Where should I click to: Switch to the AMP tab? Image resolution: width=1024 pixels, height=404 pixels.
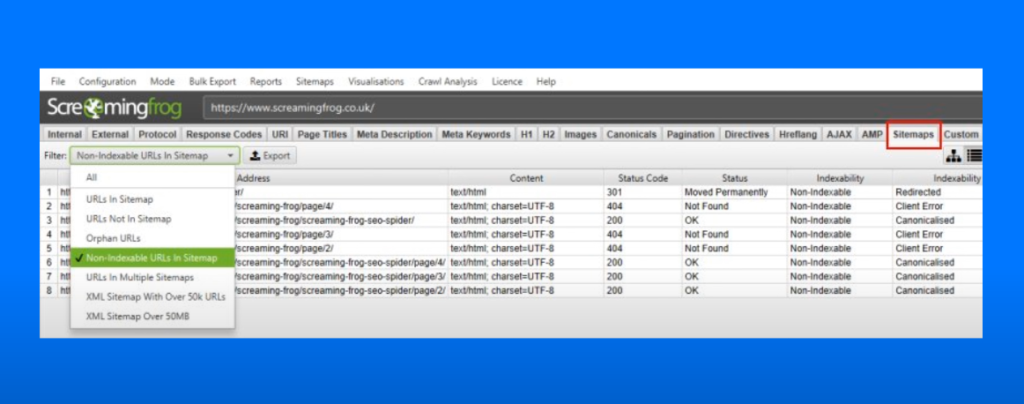point(872,134)
